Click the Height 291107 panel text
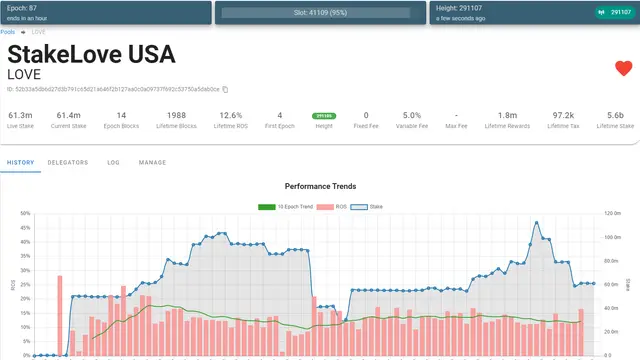This screenshot has height=360, width=640. (x=459, y=8)
